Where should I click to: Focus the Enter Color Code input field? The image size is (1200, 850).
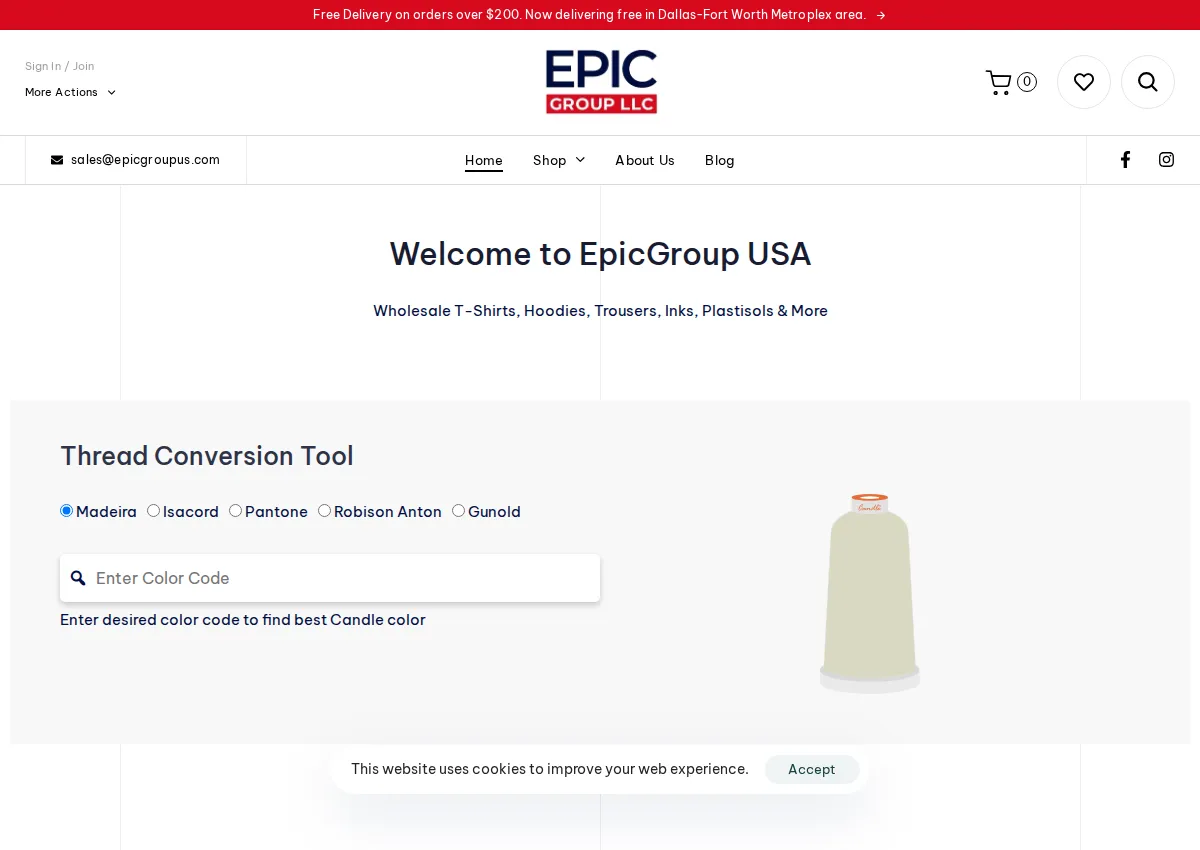coord(330,578)
